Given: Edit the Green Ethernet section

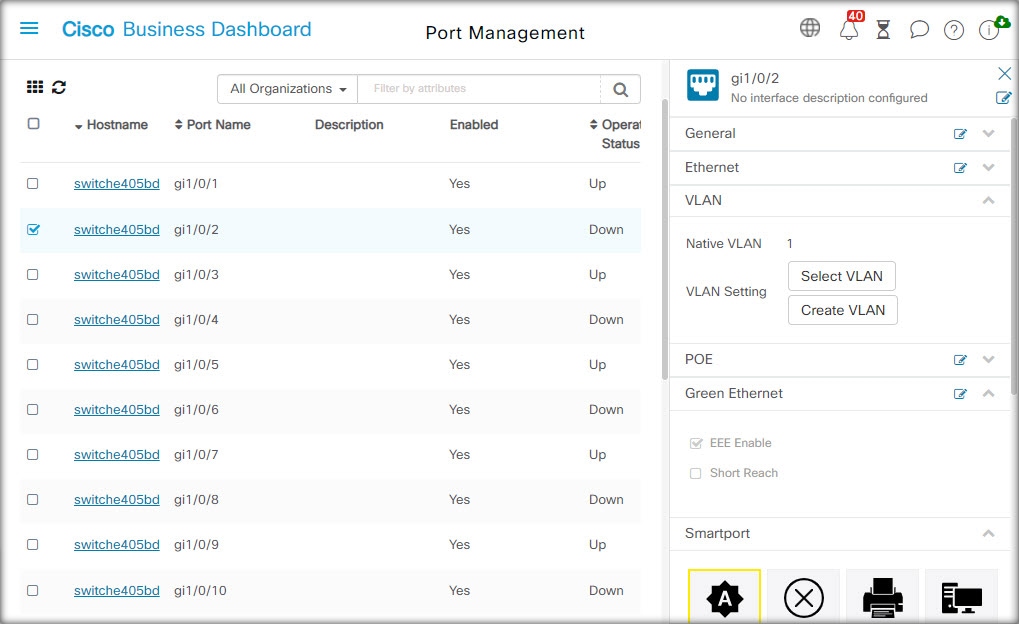Looking at the screenshot, I should pos(960,394).
